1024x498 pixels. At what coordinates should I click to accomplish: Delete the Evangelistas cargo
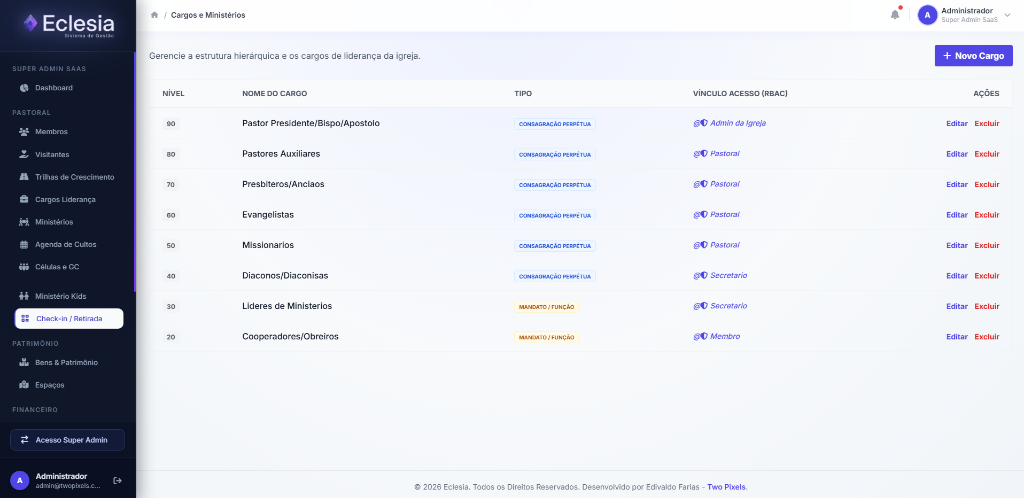tap(987, 215)
